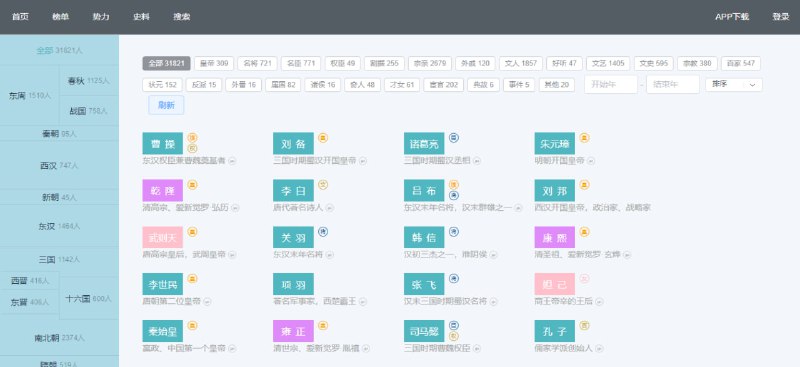Click the 刷新 refresh button
This screenshot has height=367, width=800.
[x=166, y=105]
